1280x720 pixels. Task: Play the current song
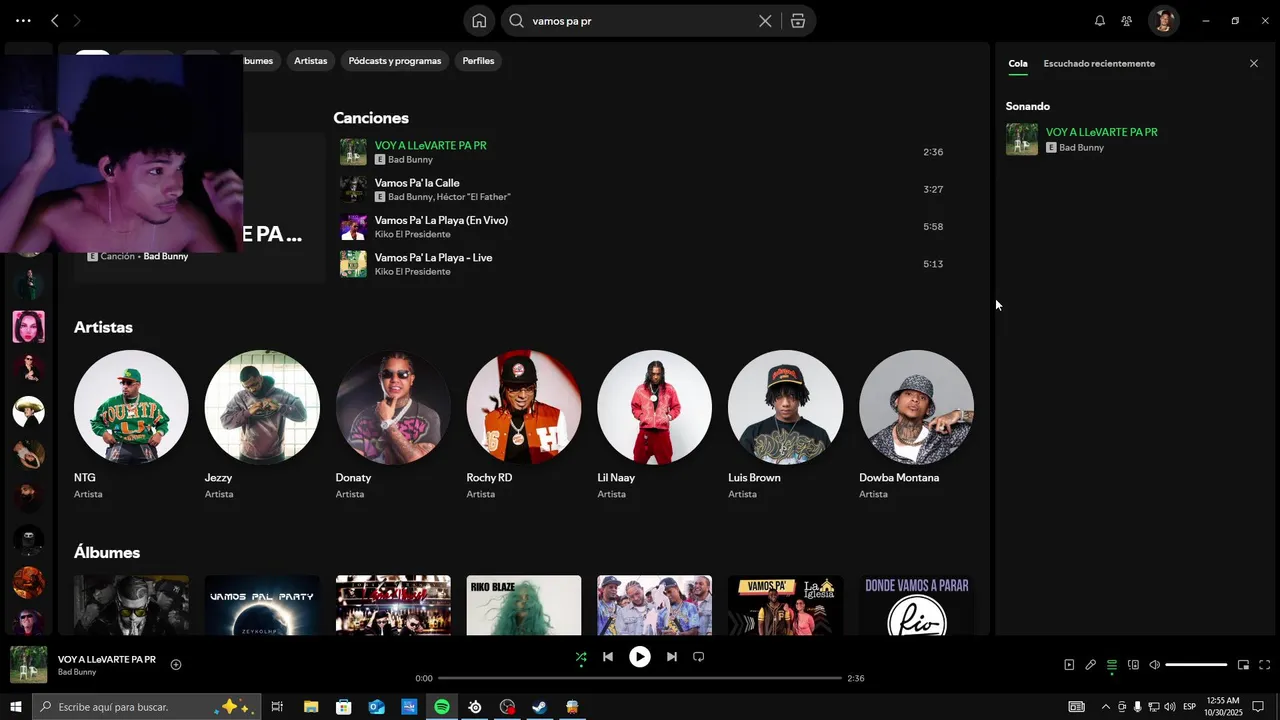point(640,657)
